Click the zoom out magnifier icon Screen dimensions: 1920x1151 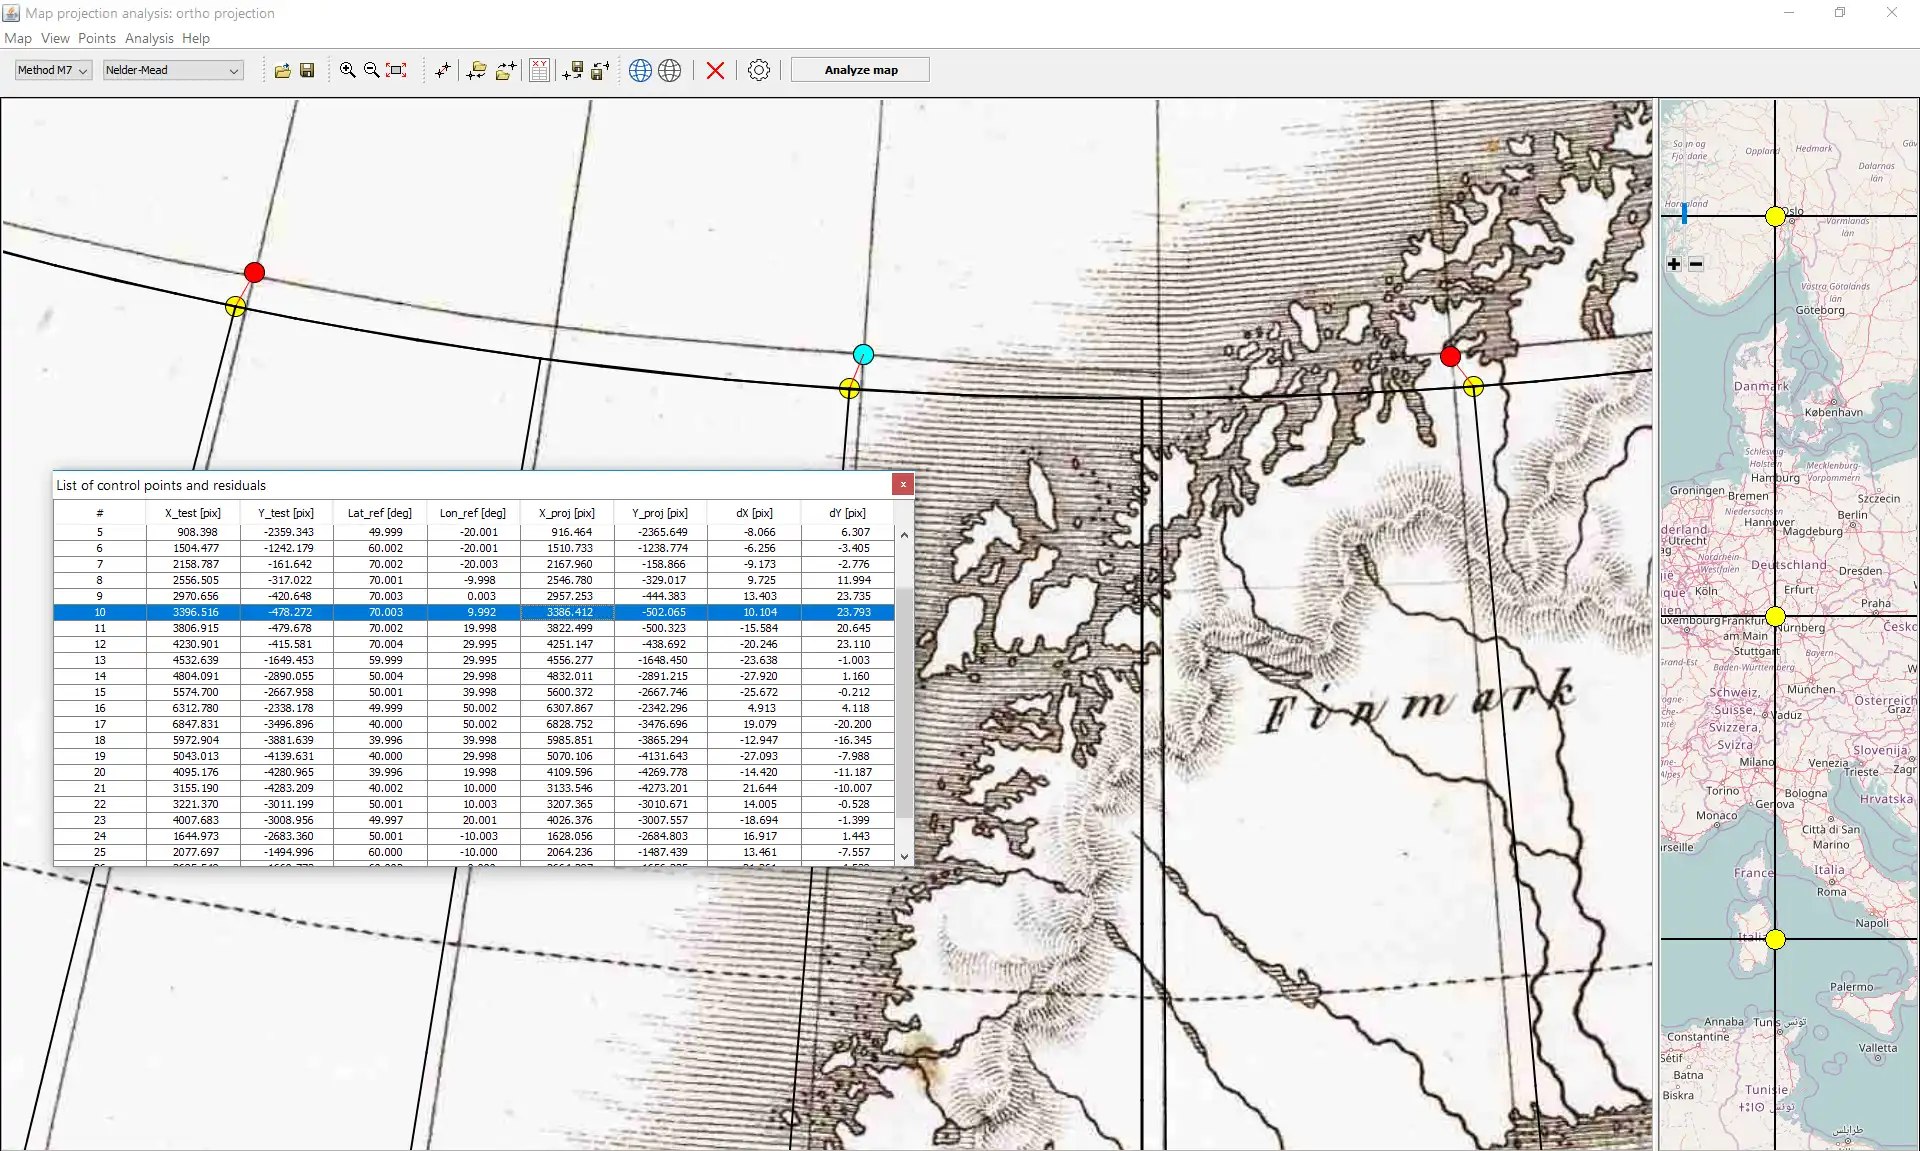click(x=371, y=70)
